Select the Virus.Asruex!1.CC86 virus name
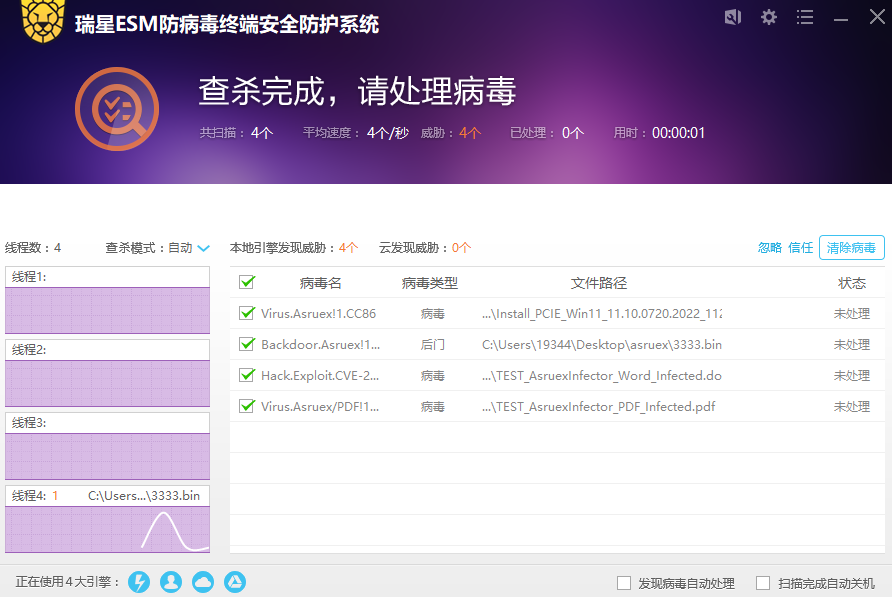 pyautogui.click(x=319, y=314)
